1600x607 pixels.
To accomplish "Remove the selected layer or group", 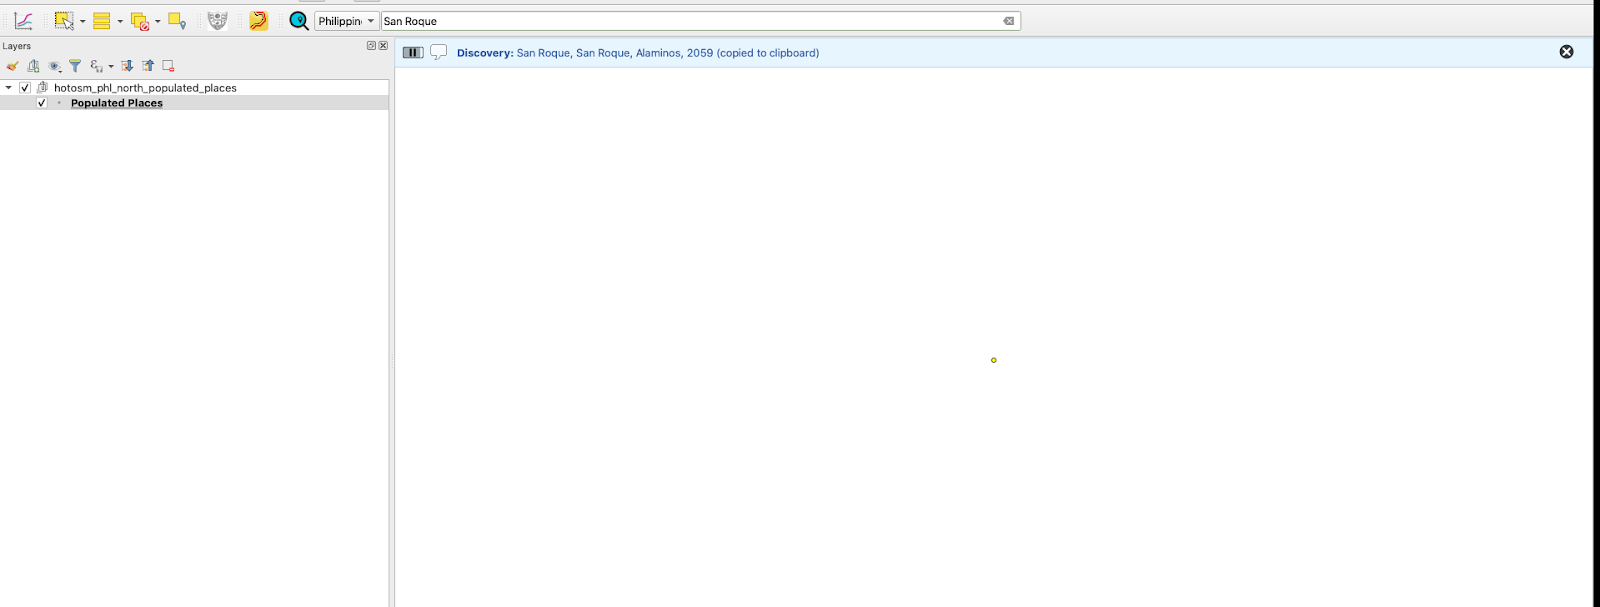I will pyautogui.click(x=168, y=66).
